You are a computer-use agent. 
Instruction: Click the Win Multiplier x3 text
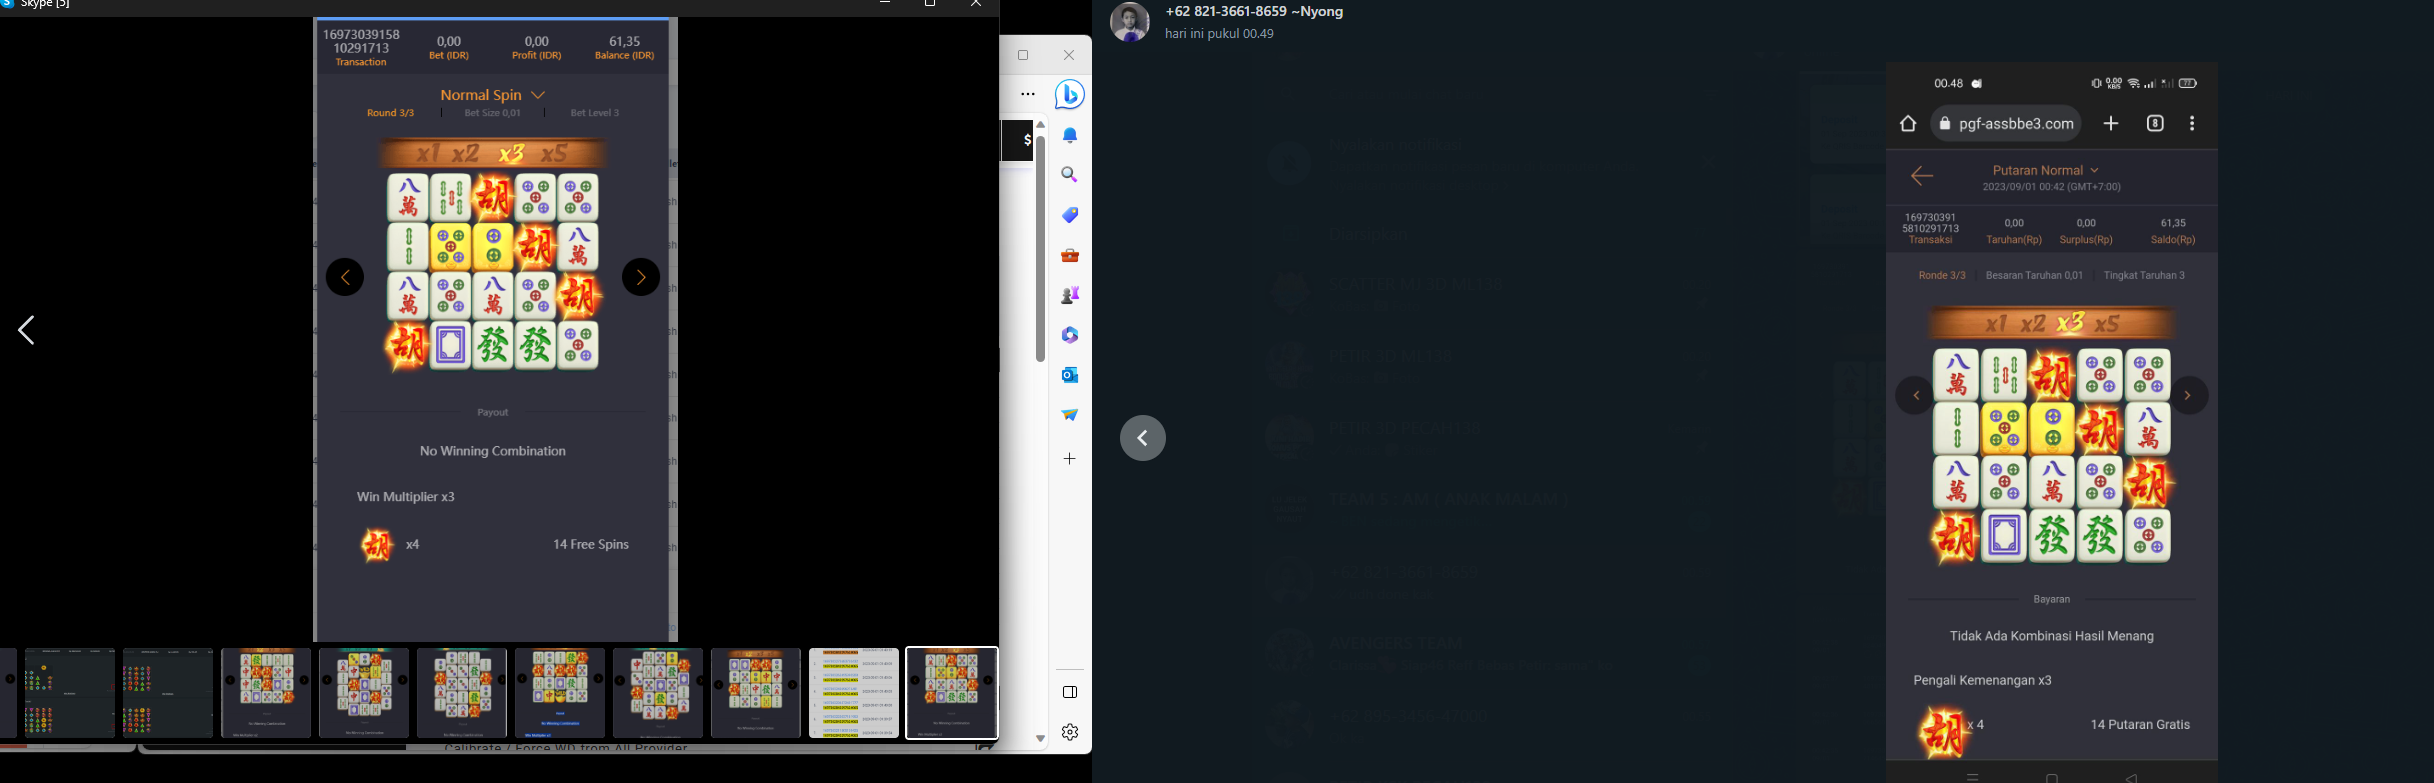406,497
